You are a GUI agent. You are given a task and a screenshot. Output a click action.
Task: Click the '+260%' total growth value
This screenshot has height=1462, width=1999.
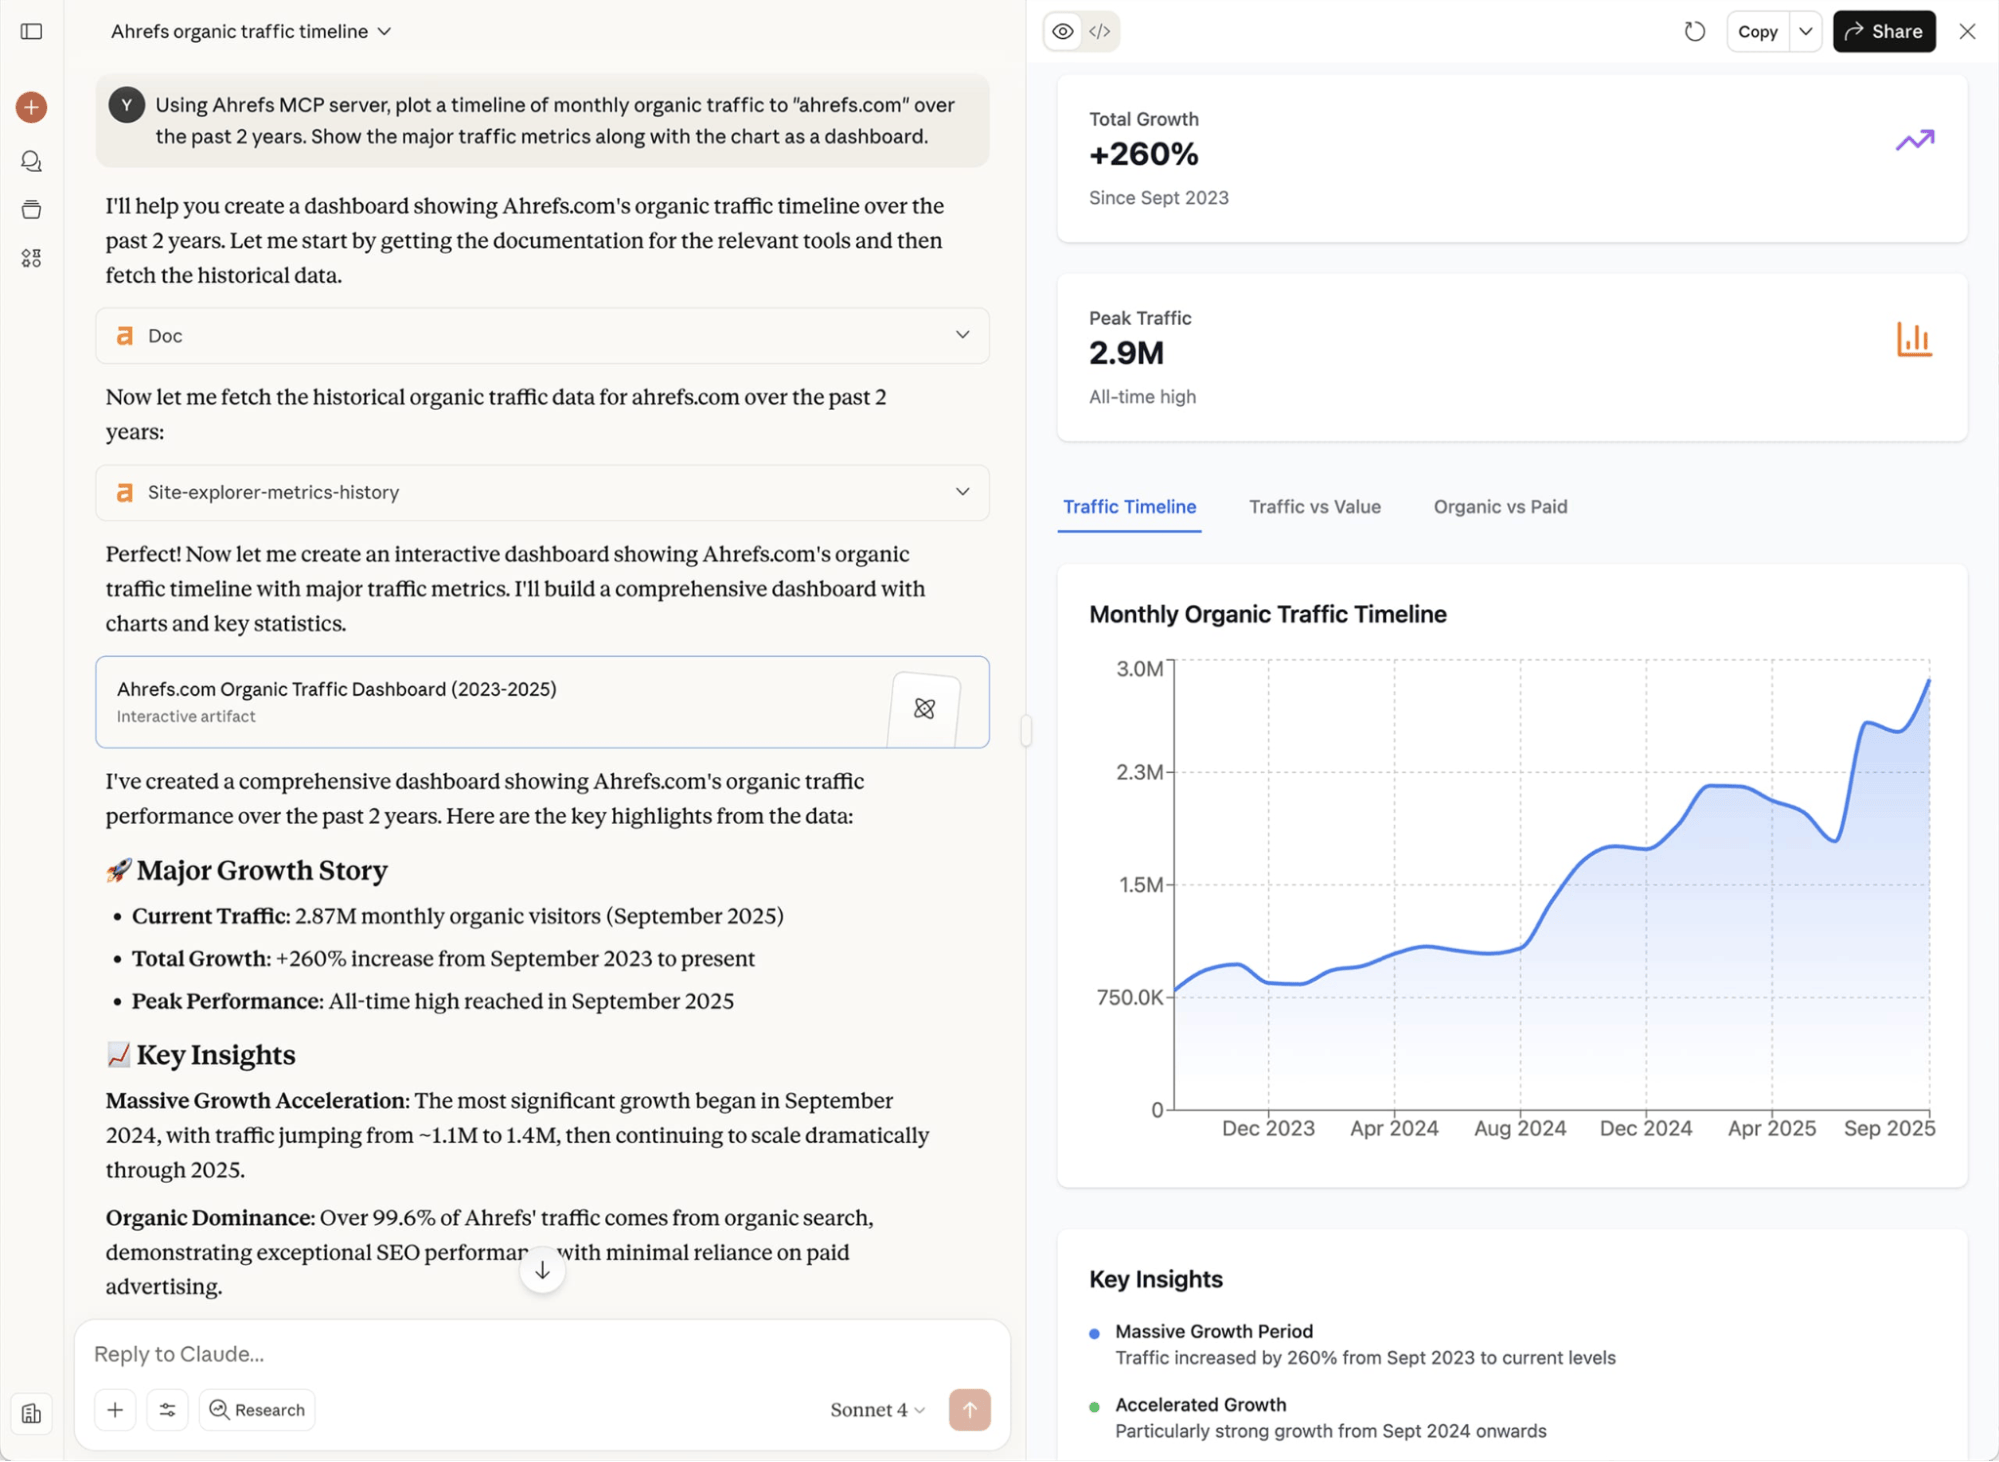click(x=1143, y=154)
